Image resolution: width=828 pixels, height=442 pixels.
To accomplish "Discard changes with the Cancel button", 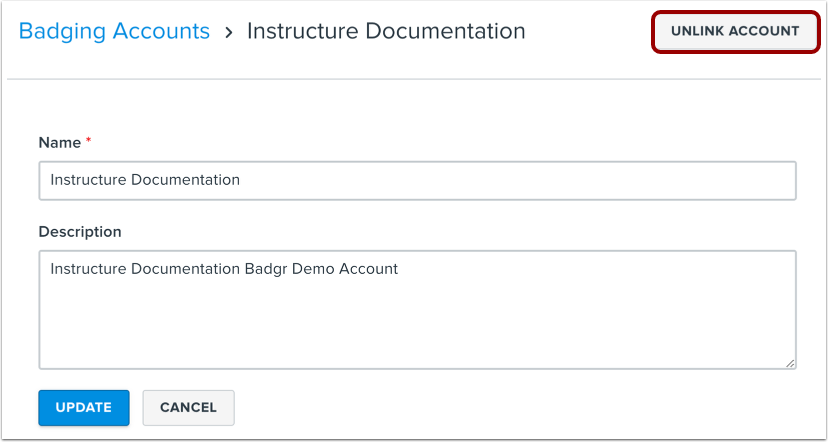I will [188, 407].
